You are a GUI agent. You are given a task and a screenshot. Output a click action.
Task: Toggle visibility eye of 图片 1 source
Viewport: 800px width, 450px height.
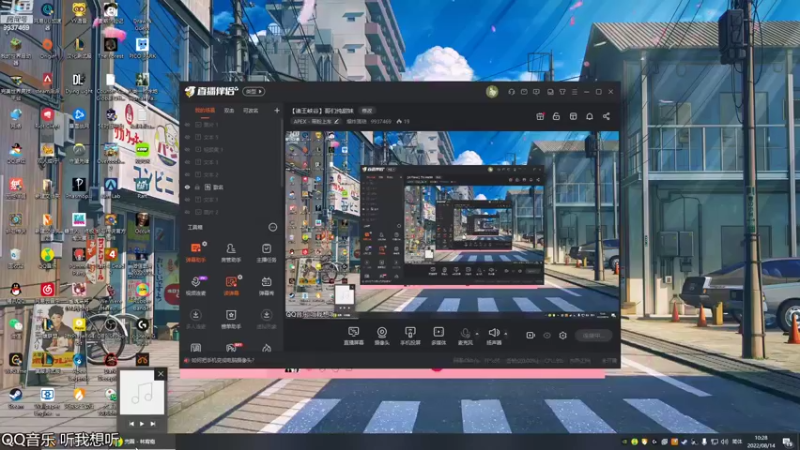(x=187, y=124)
